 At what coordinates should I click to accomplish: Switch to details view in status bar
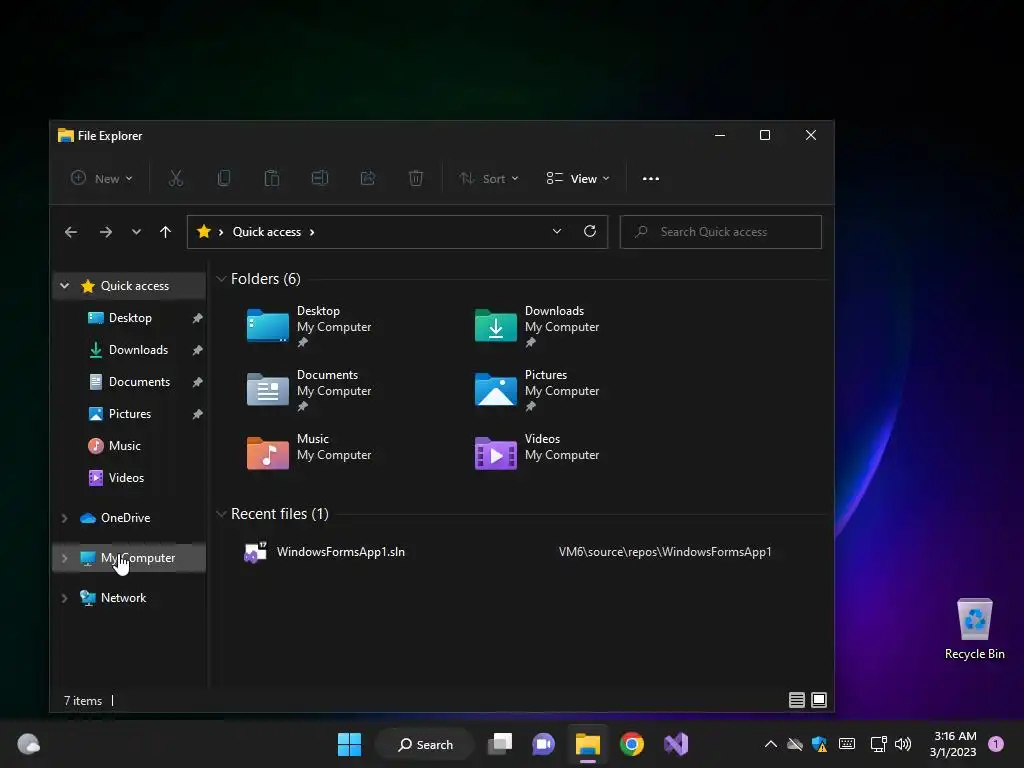pos(796,700)
